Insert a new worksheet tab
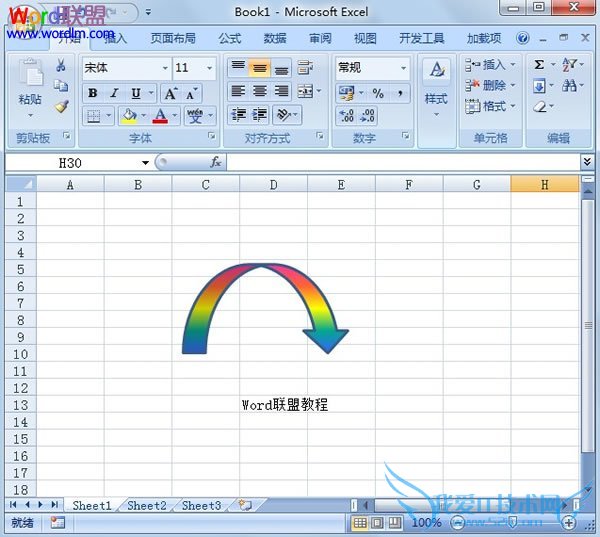Image resolution: width=600 pixels, height=537 pixels. 245,505
